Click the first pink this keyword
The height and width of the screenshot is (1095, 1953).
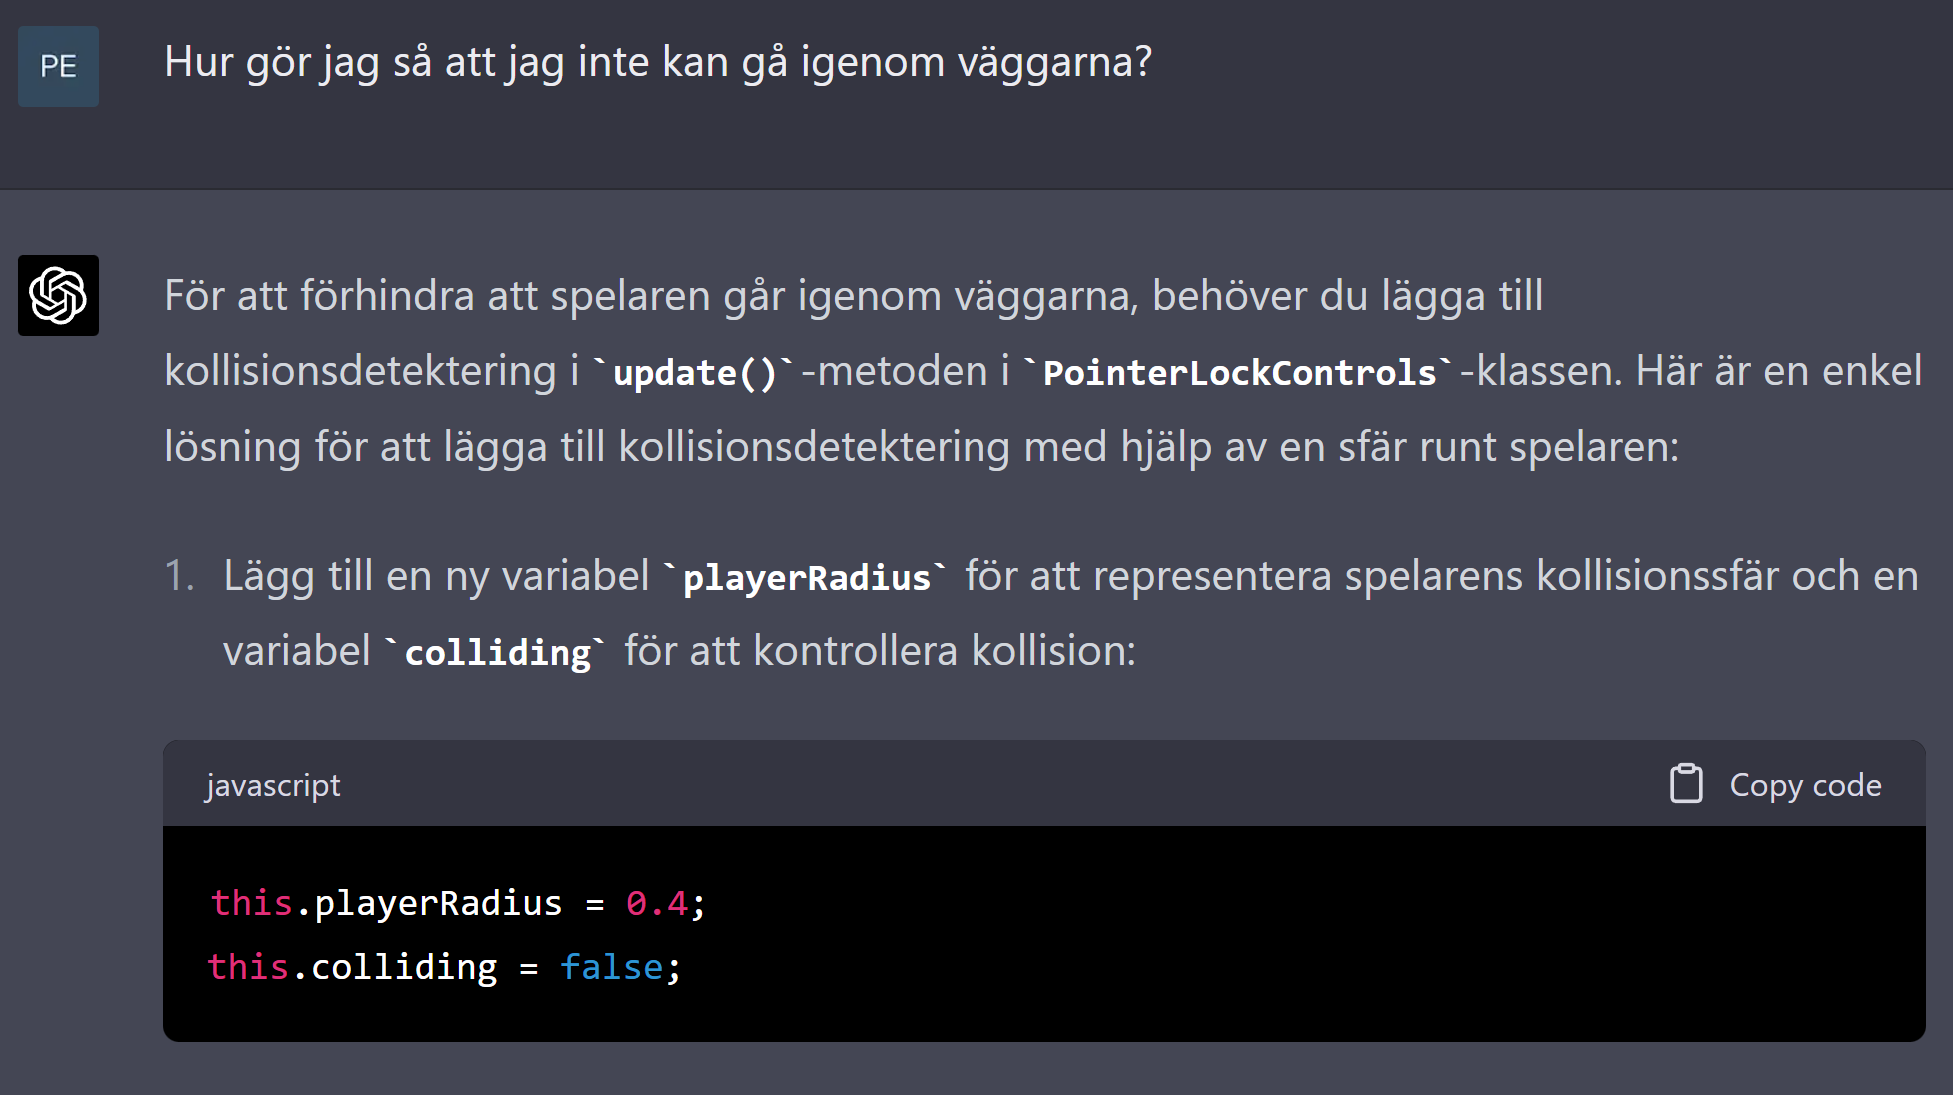pyautogui.click(x=251, y=903)
